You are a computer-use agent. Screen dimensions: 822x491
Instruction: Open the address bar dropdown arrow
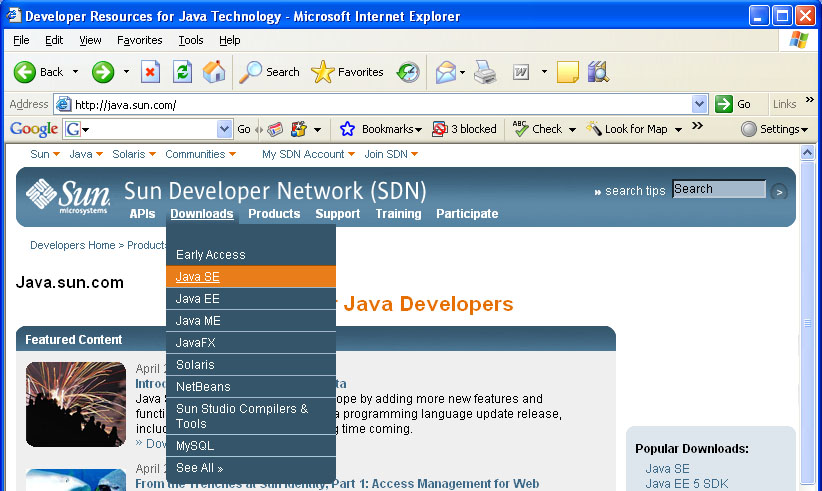tap(699, 104)
